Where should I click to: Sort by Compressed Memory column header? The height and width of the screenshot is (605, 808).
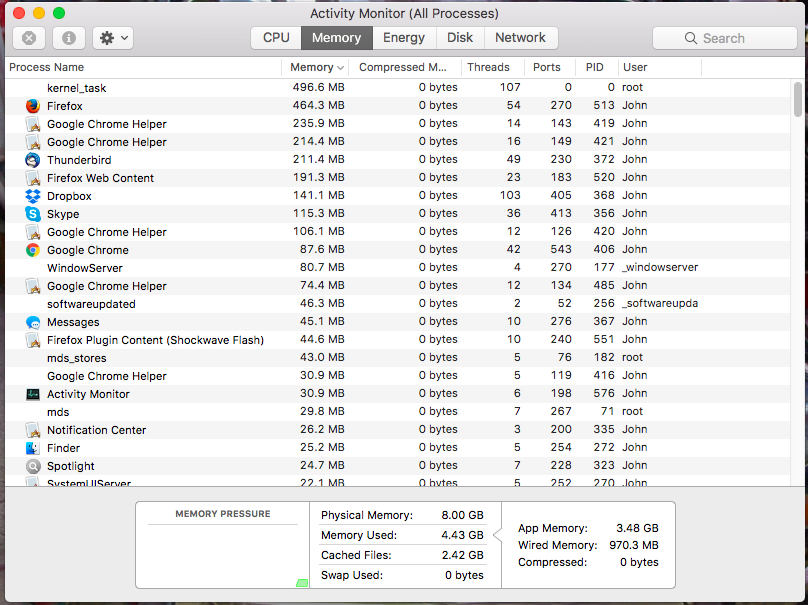pos(403,68)
